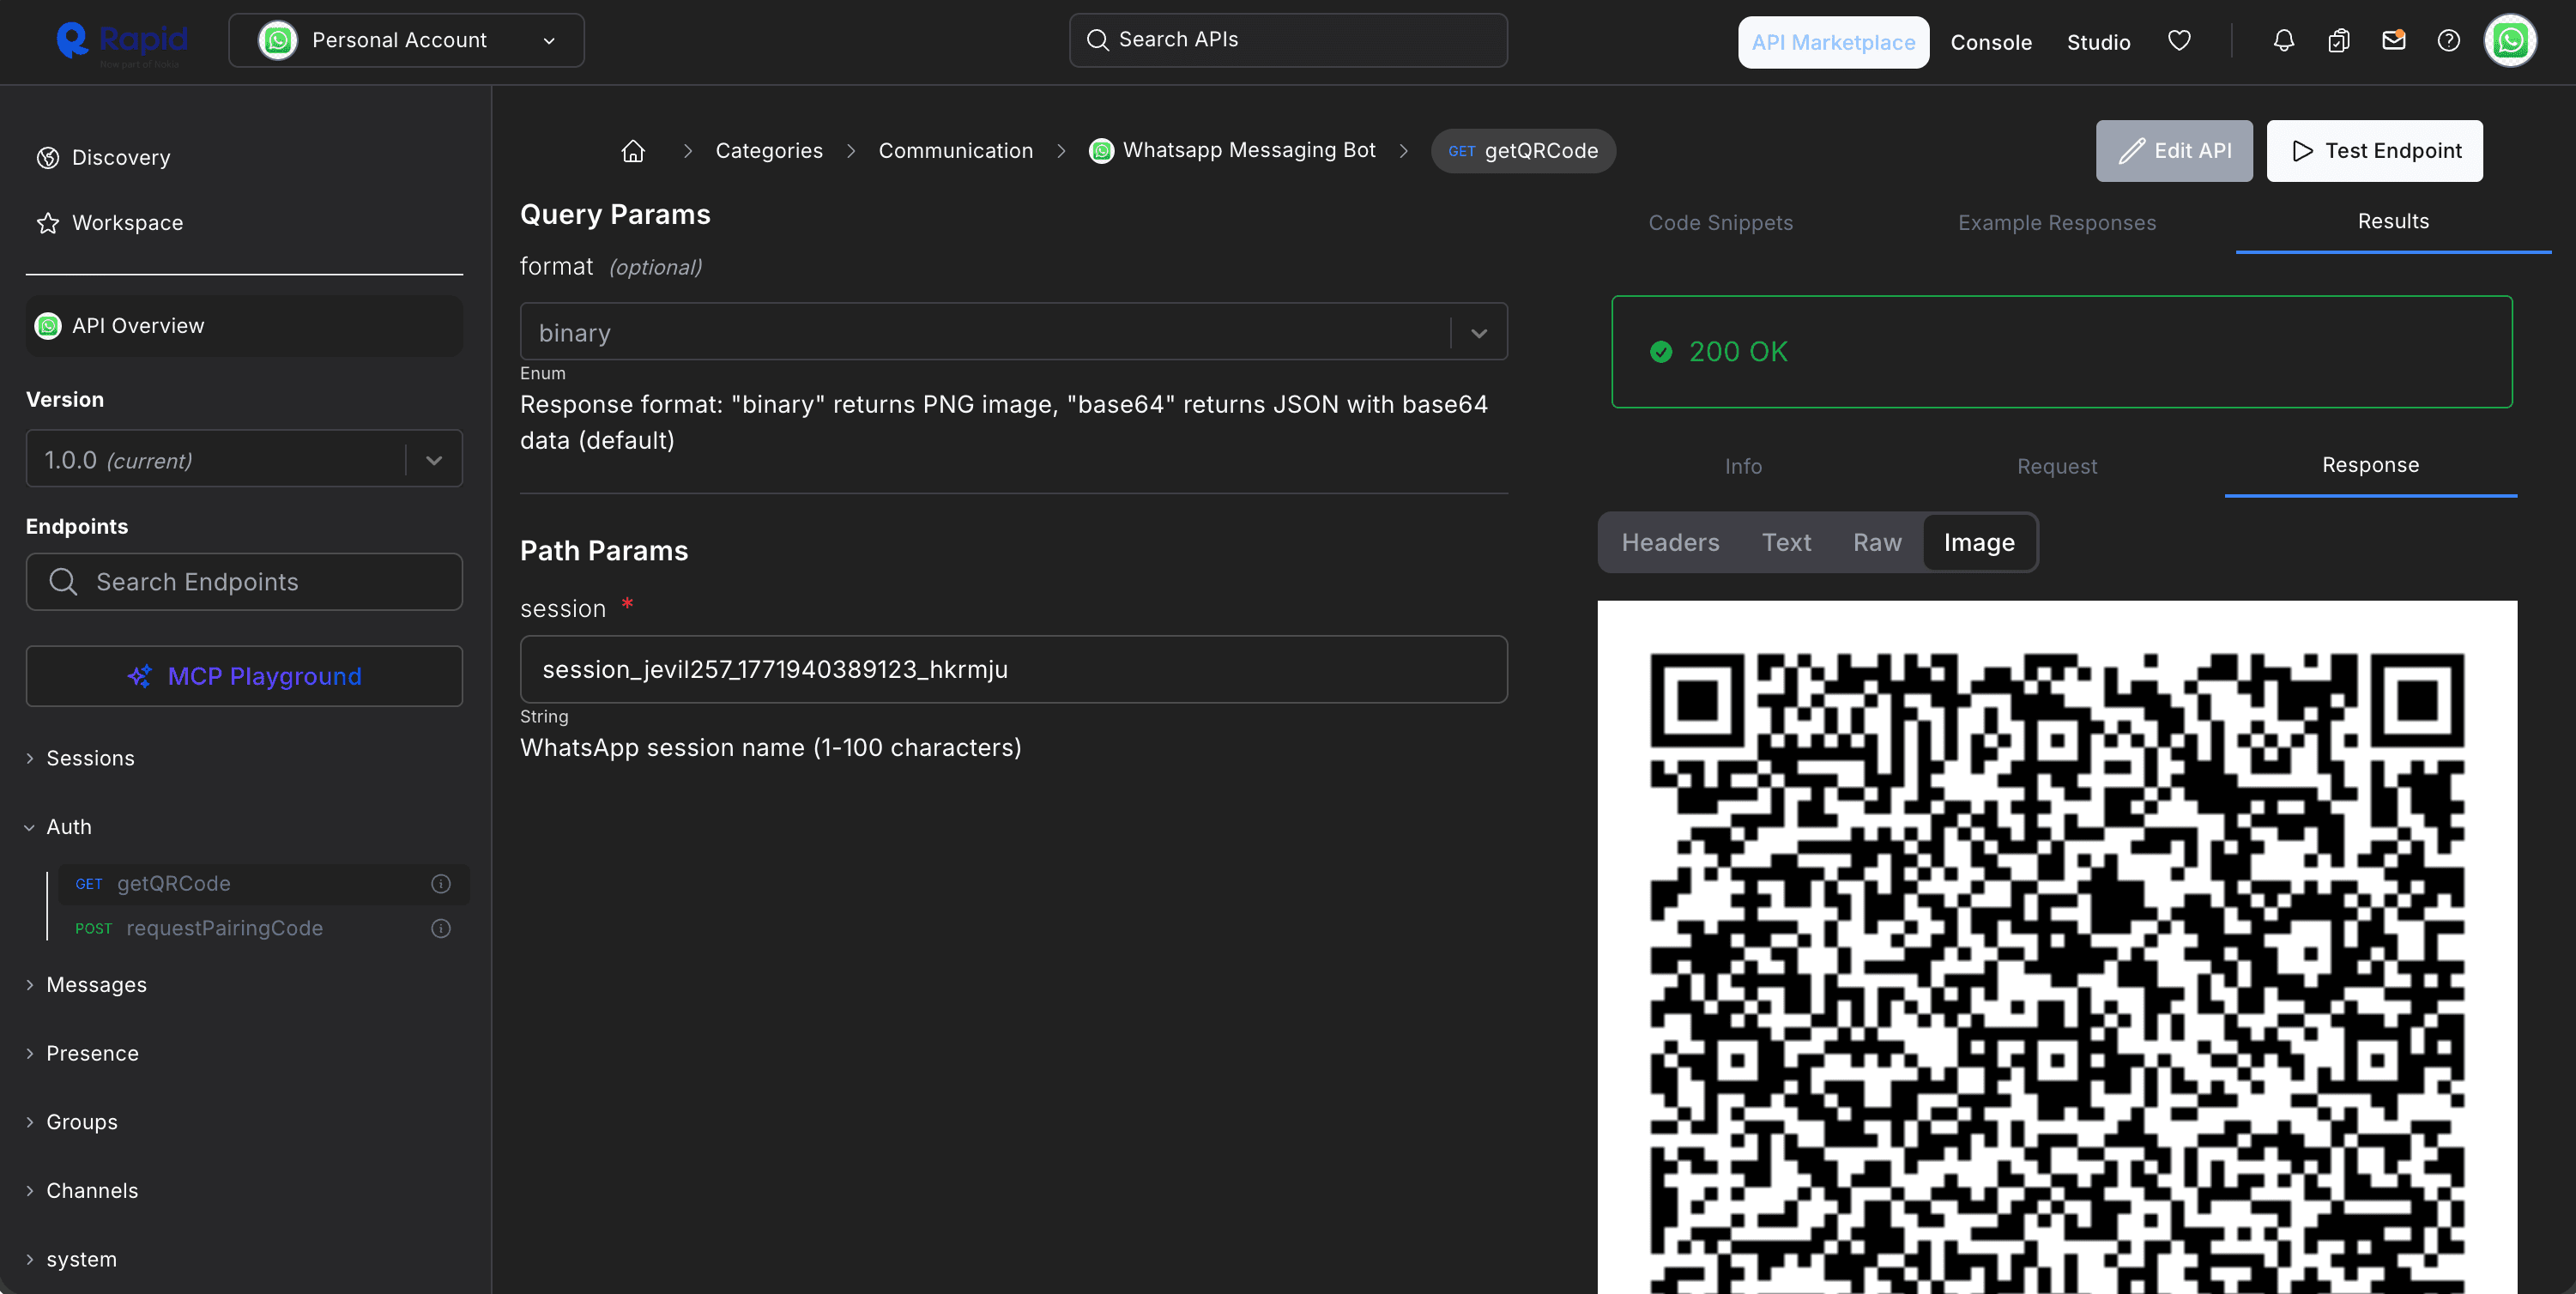2576x1294 pixels.
Task: Select the Raw response view
Action: (1876, 542)
